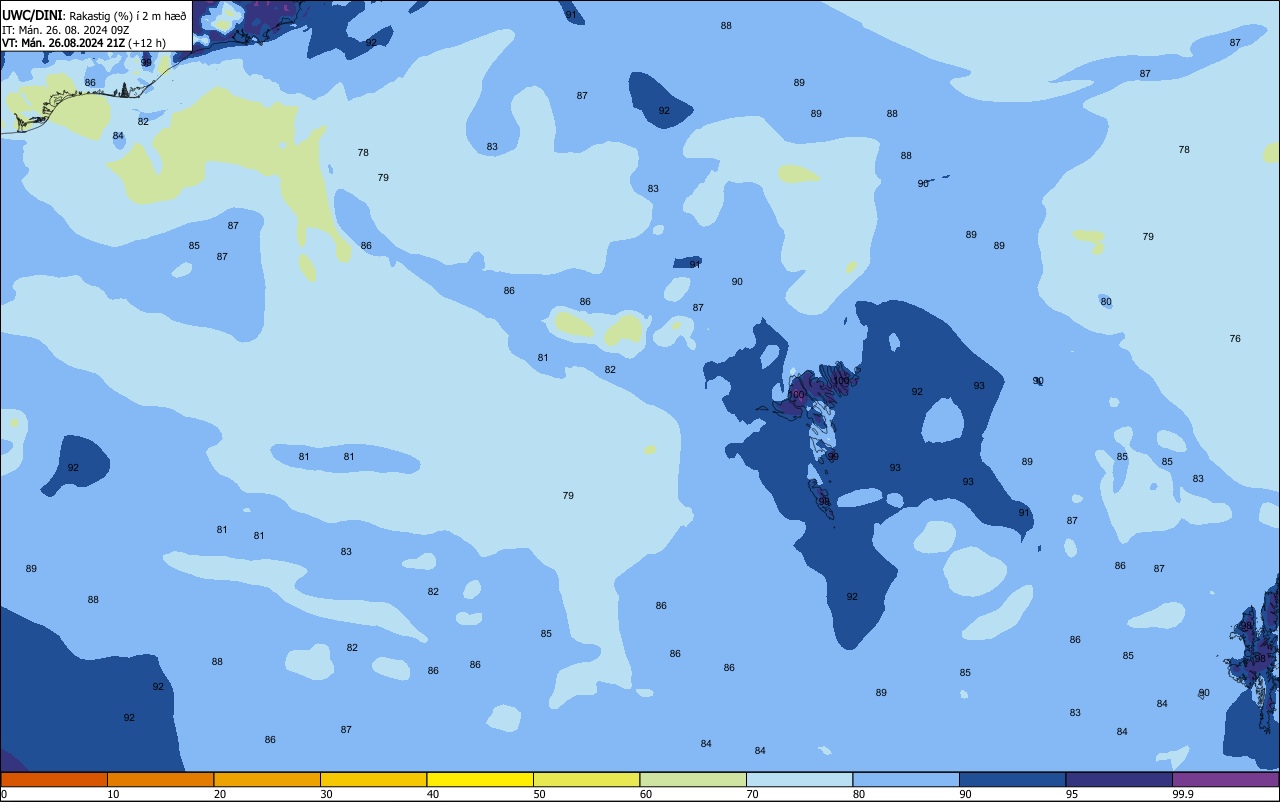Pick the 90–95 dark blue legend swatch
1280x802 pixels.
pos(1012,779)
